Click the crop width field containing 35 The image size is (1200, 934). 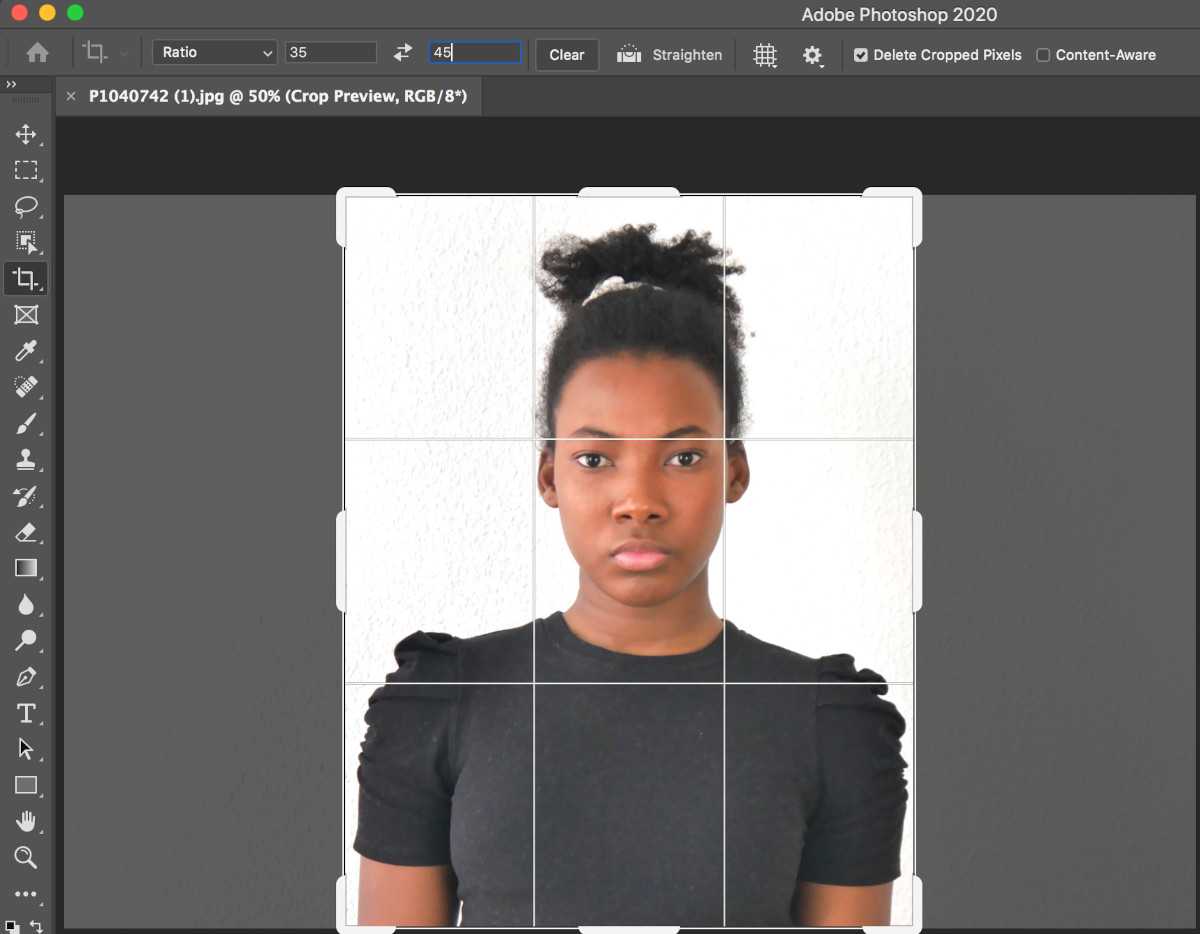(x=331, y=53)
